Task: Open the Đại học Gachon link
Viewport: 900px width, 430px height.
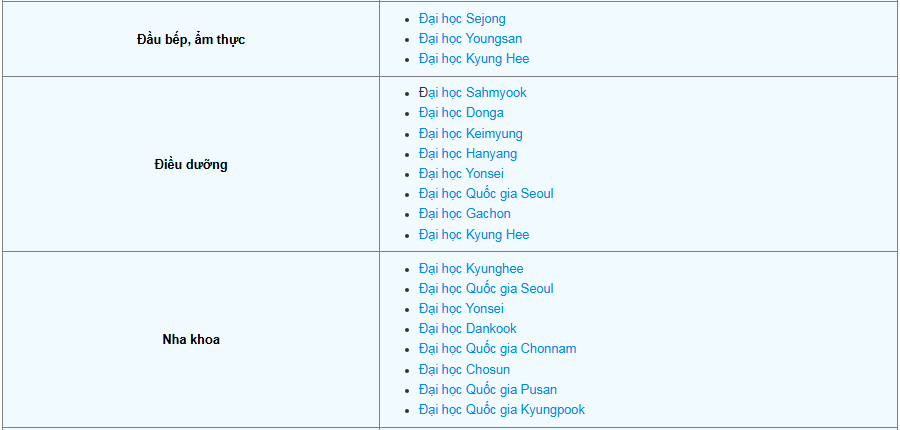Action: [x=464, y=214]
